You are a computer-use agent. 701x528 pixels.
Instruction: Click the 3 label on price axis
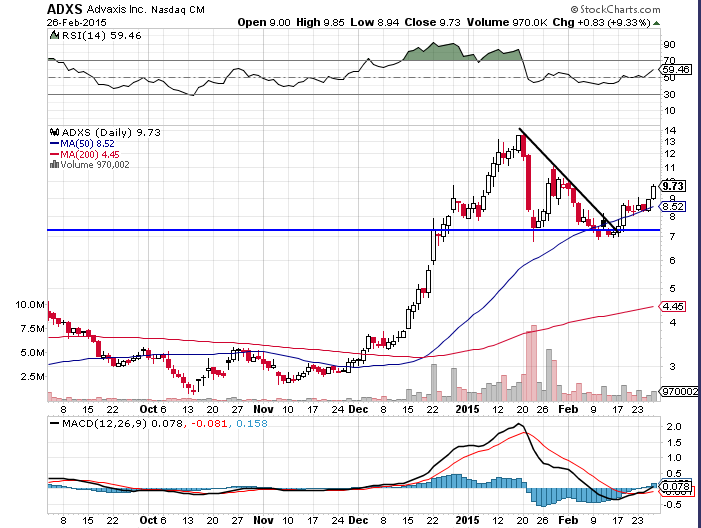672,367
